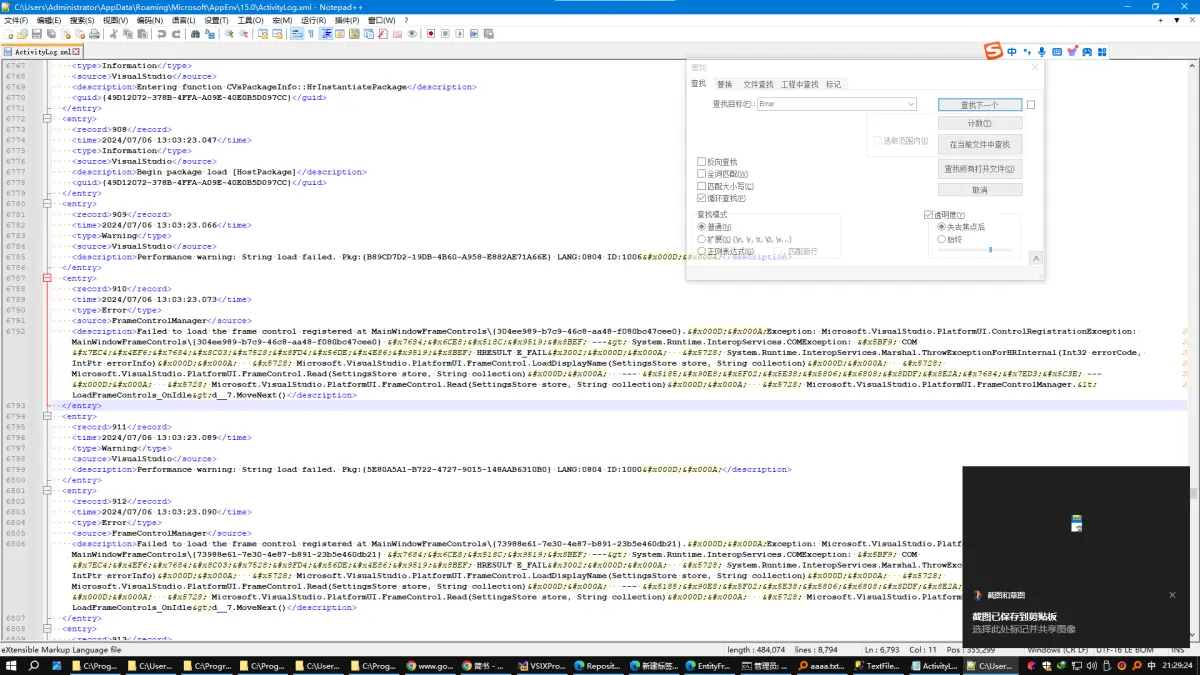This screenshot has width=1200, height=675.
Task: Select the 始终 transparency radio
Action: pos(941,239)
